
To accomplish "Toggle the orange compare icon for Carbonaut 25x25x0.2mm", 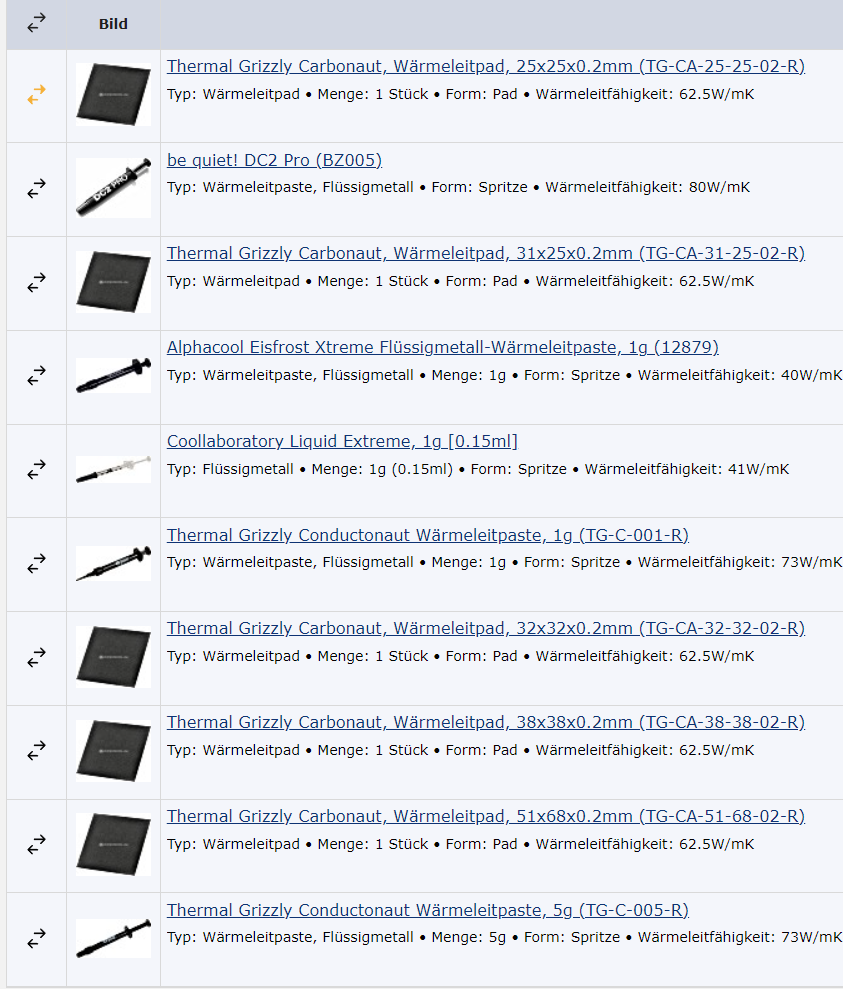I will (x=37, y=95).
